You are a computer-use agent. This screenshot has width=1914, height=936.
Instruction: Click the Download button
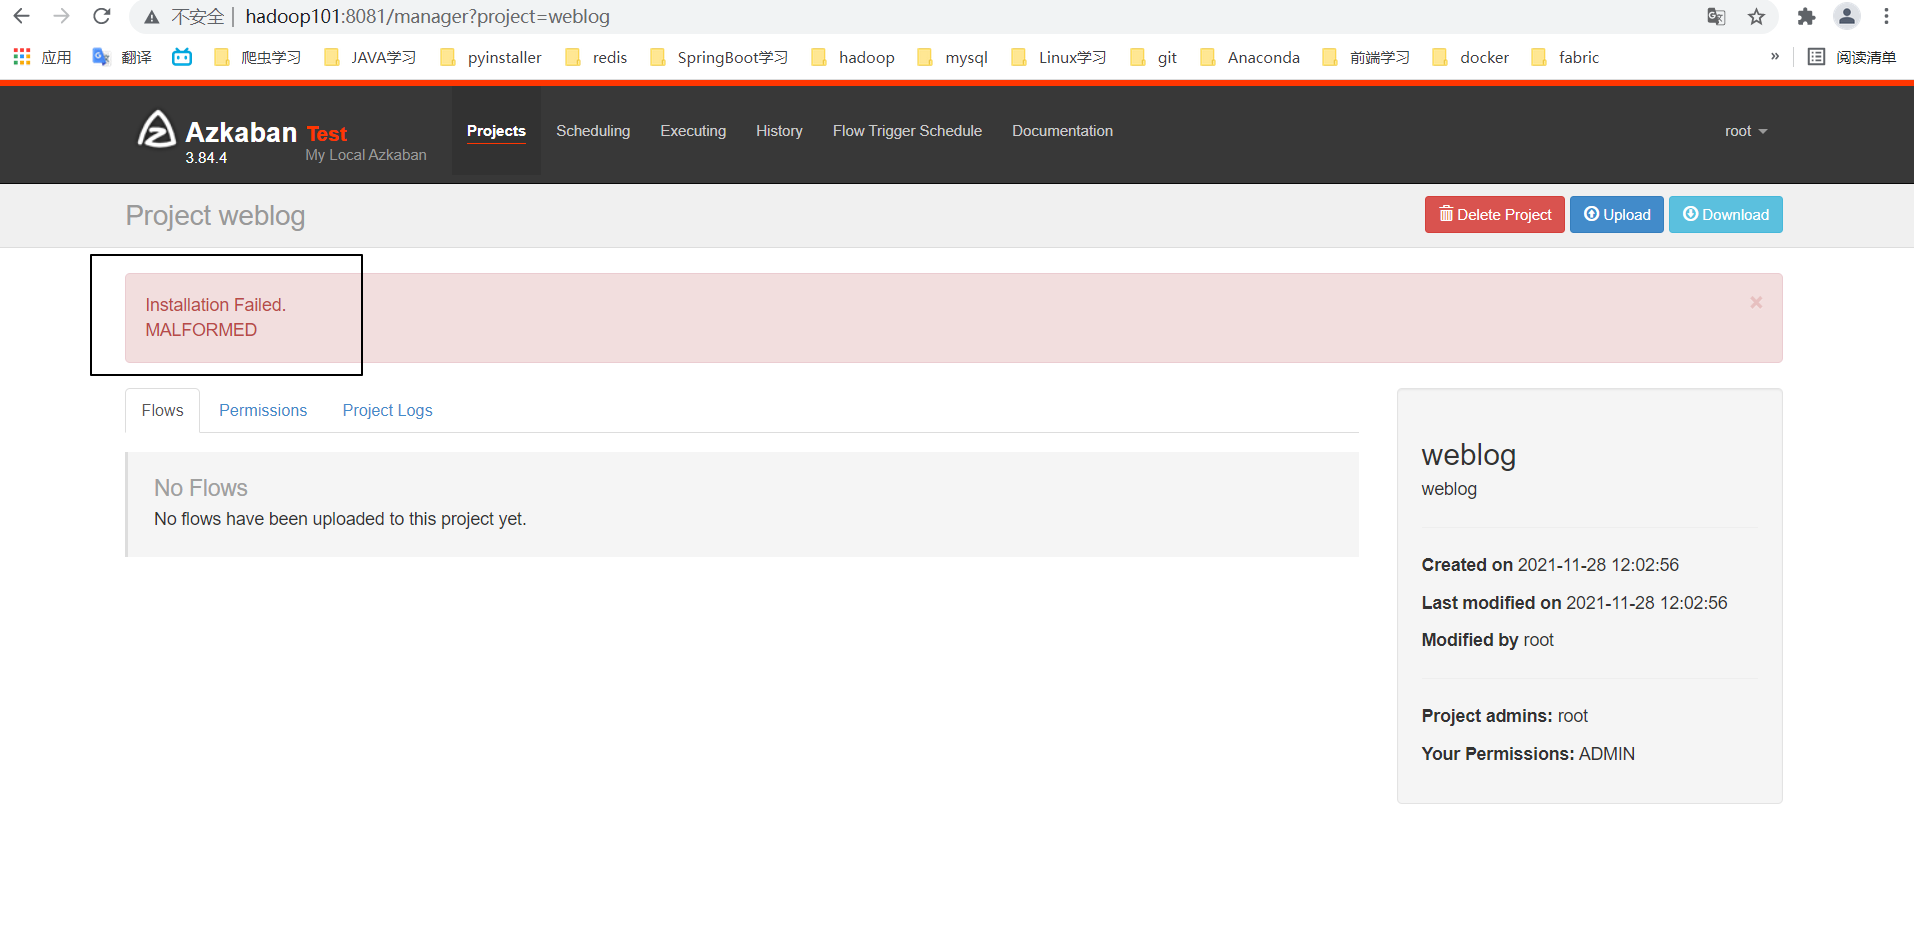pyautogui.click(x=1726, y=215)
